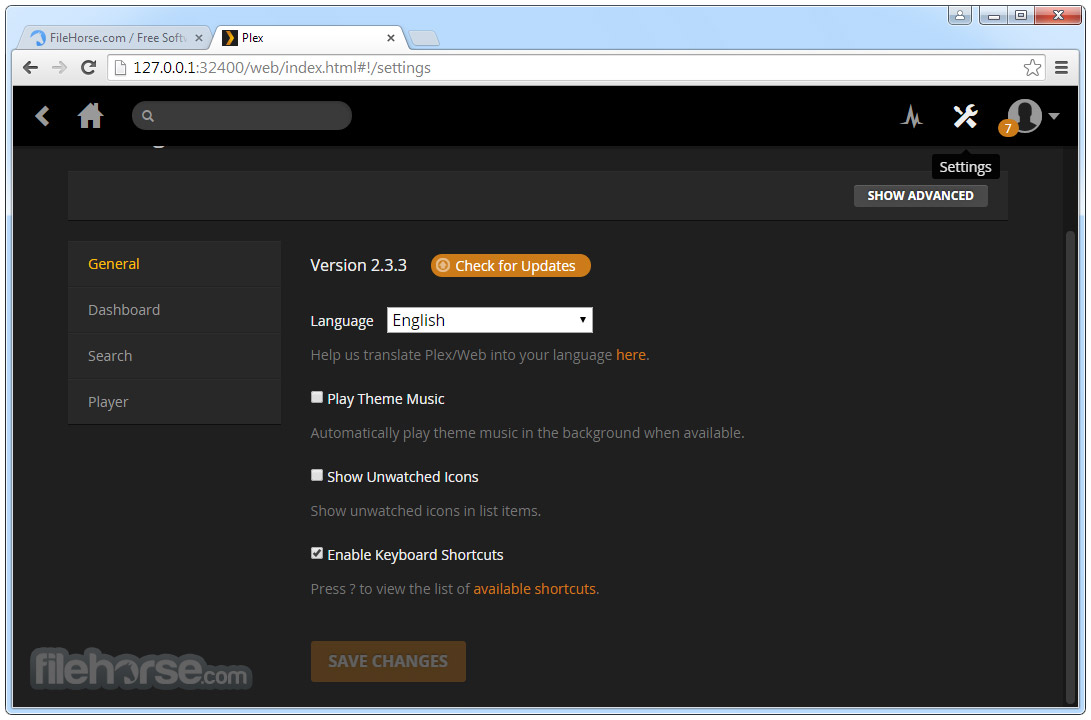
Task: Click the address bar URL
Action: point(282,67)
